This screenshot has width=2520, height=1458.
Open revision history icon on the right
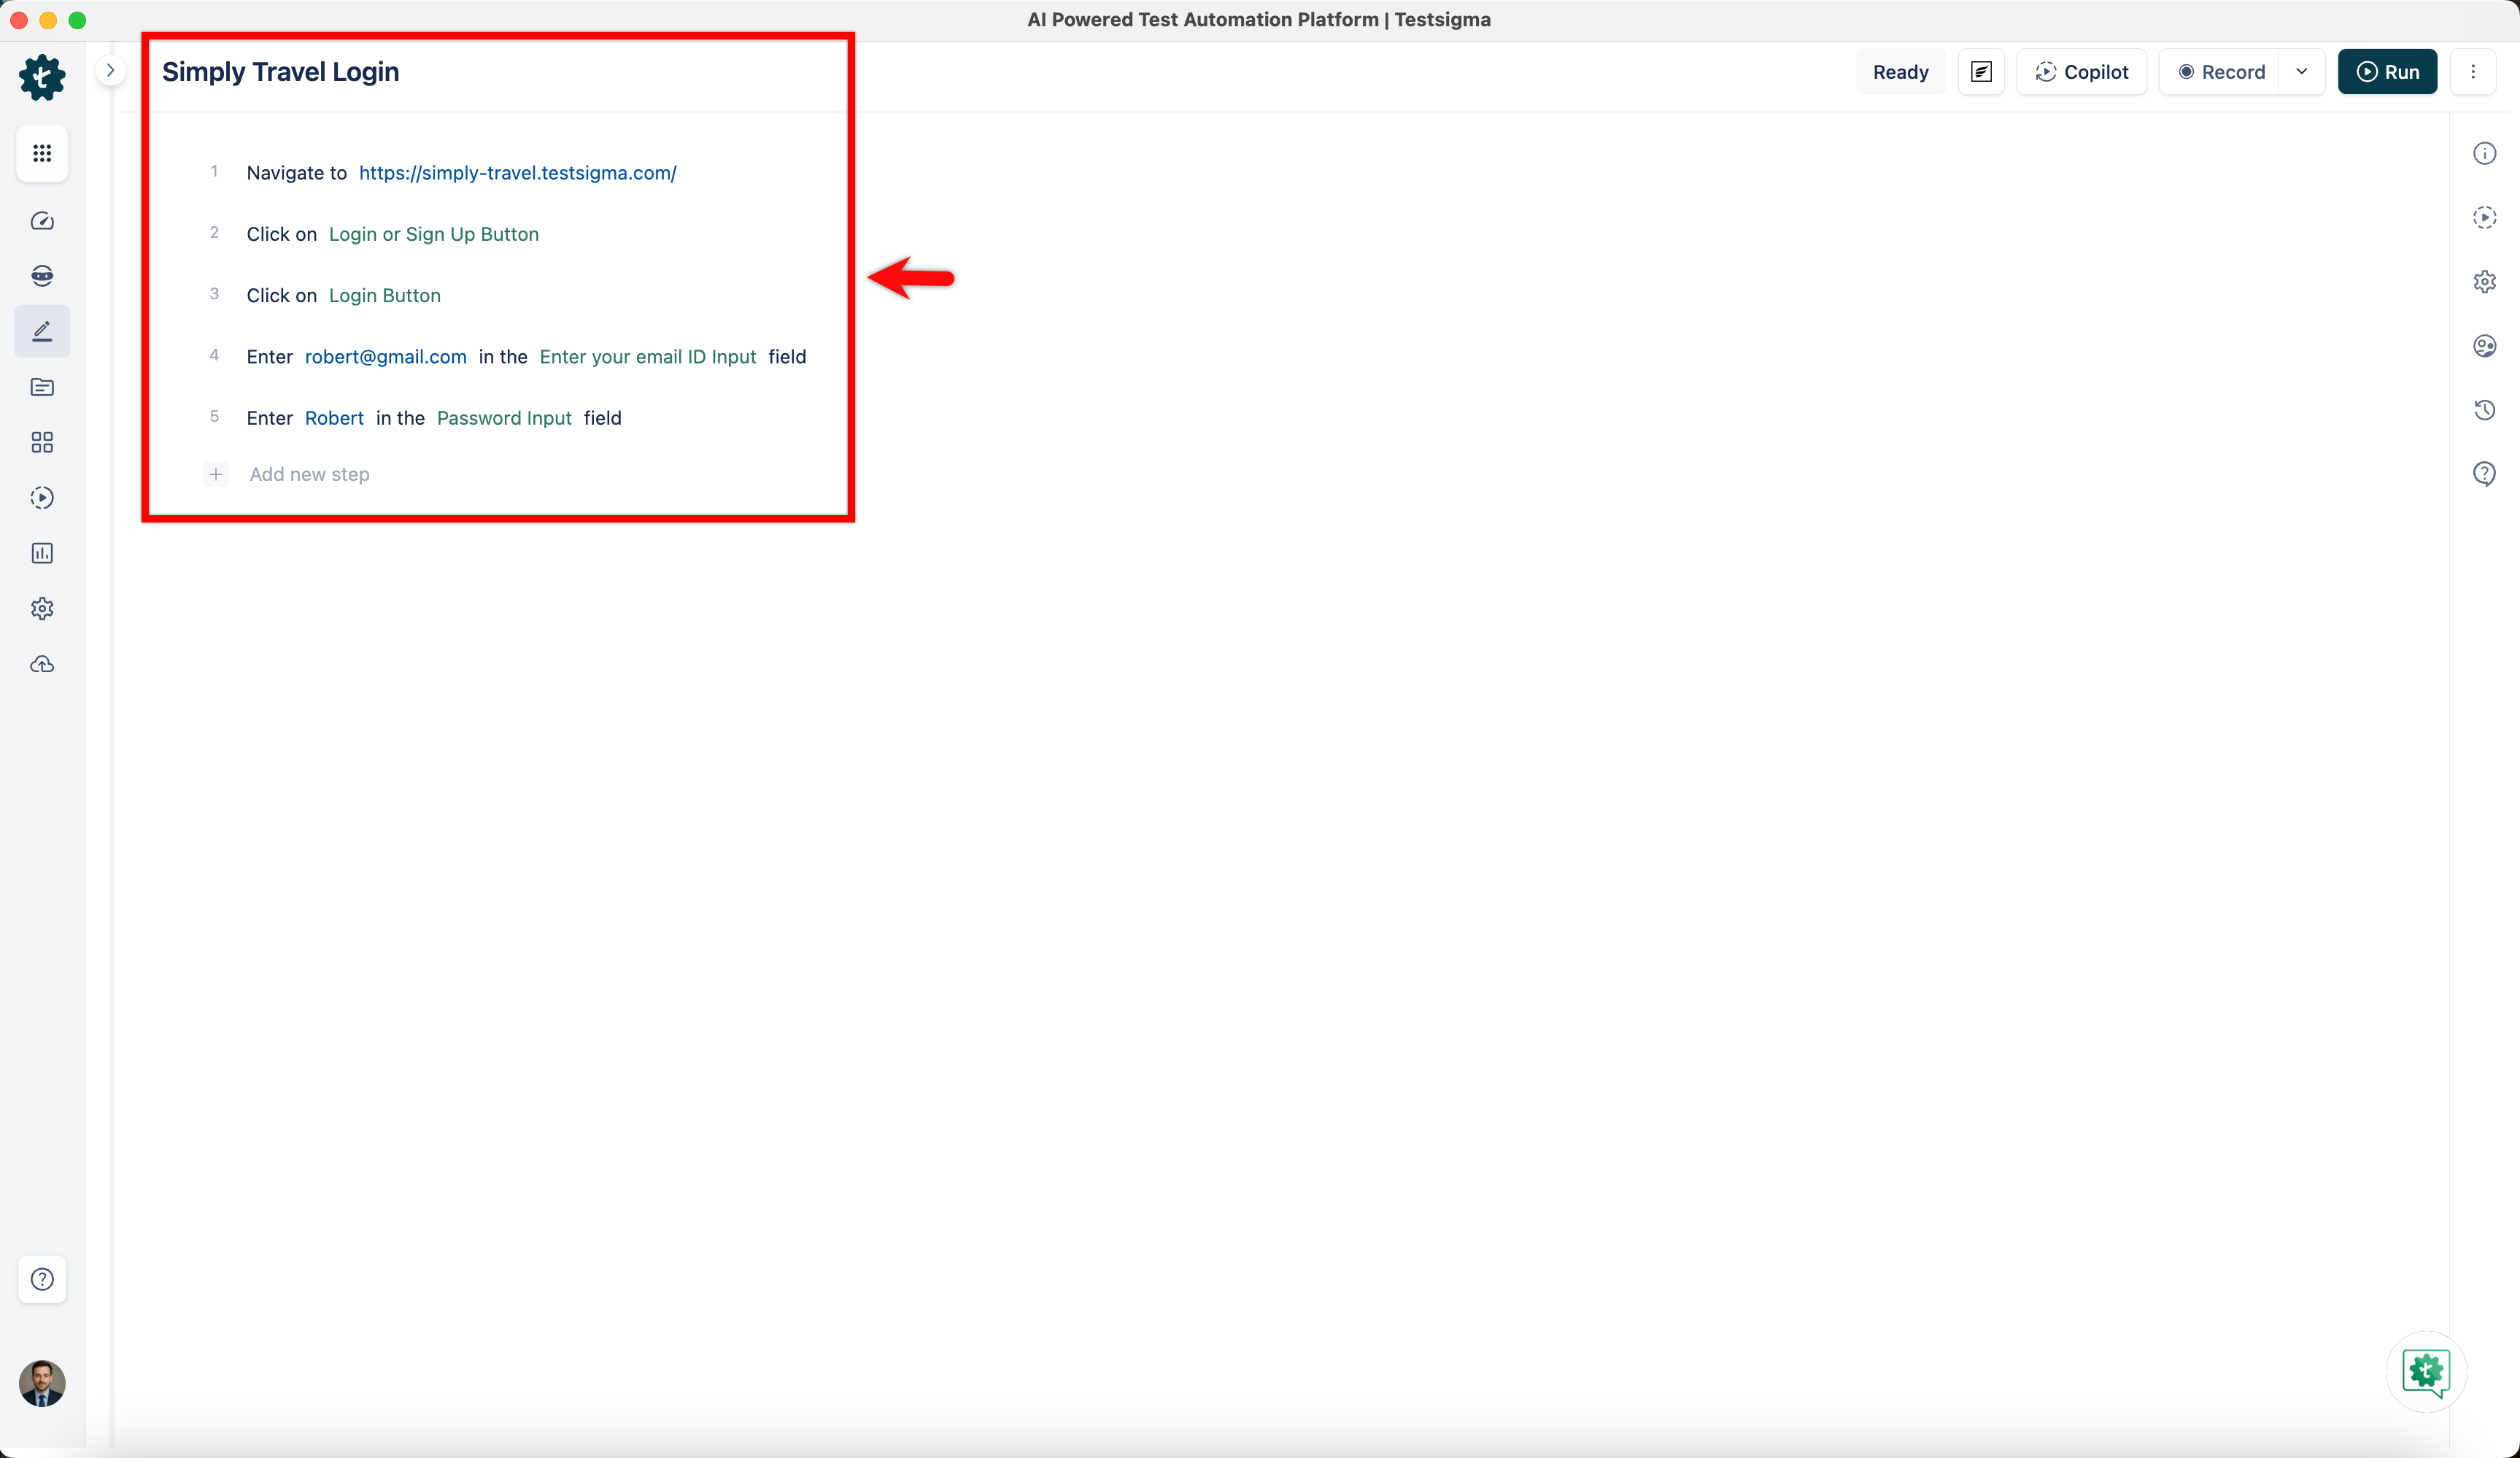pos(2486,410)
